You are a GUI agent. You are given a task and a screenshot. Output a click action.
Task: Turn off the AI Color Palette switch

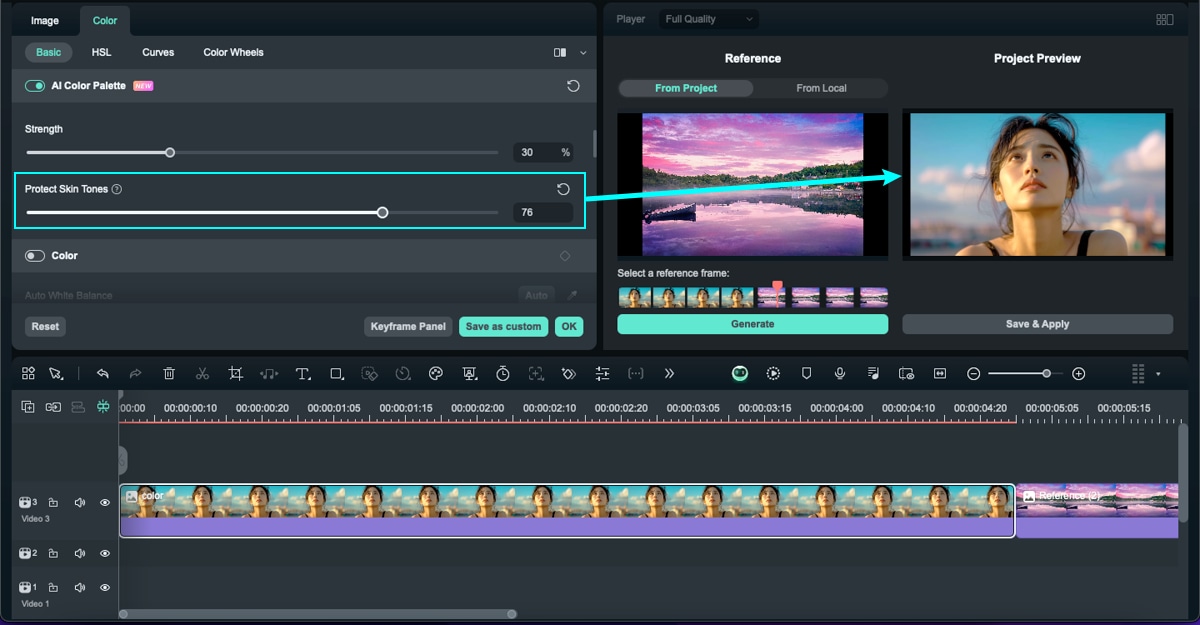(35, 86)
